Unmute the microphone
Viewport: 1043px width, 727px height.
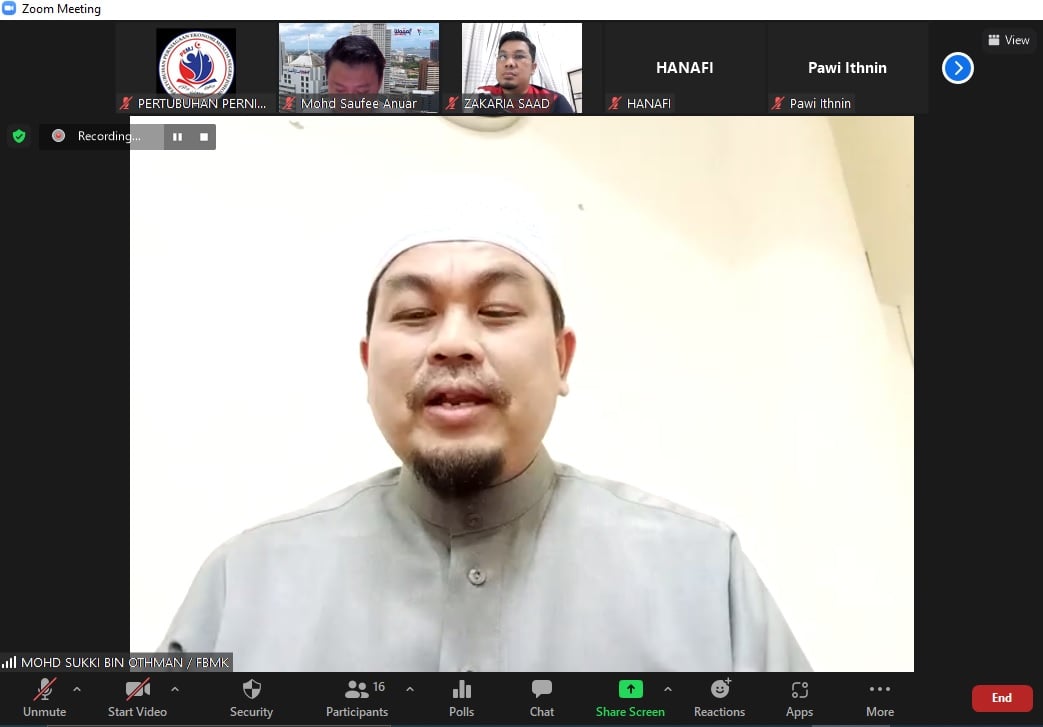pos(45,697)
